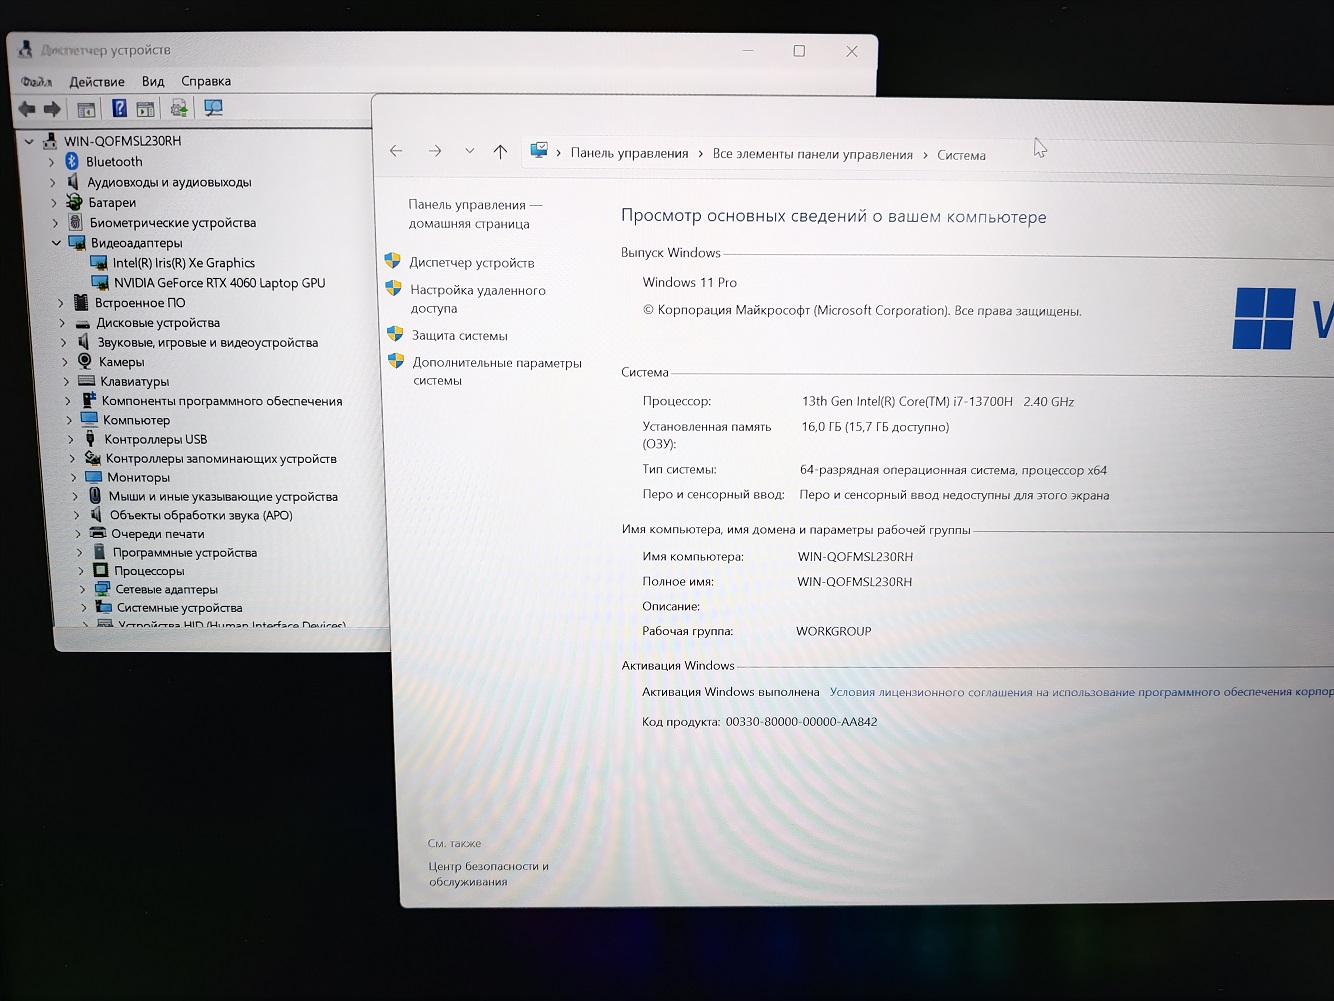This screenshot has height=1001, width=1334.
Task: Open Центр безопасности и обслуживания link
Action: 488,874
